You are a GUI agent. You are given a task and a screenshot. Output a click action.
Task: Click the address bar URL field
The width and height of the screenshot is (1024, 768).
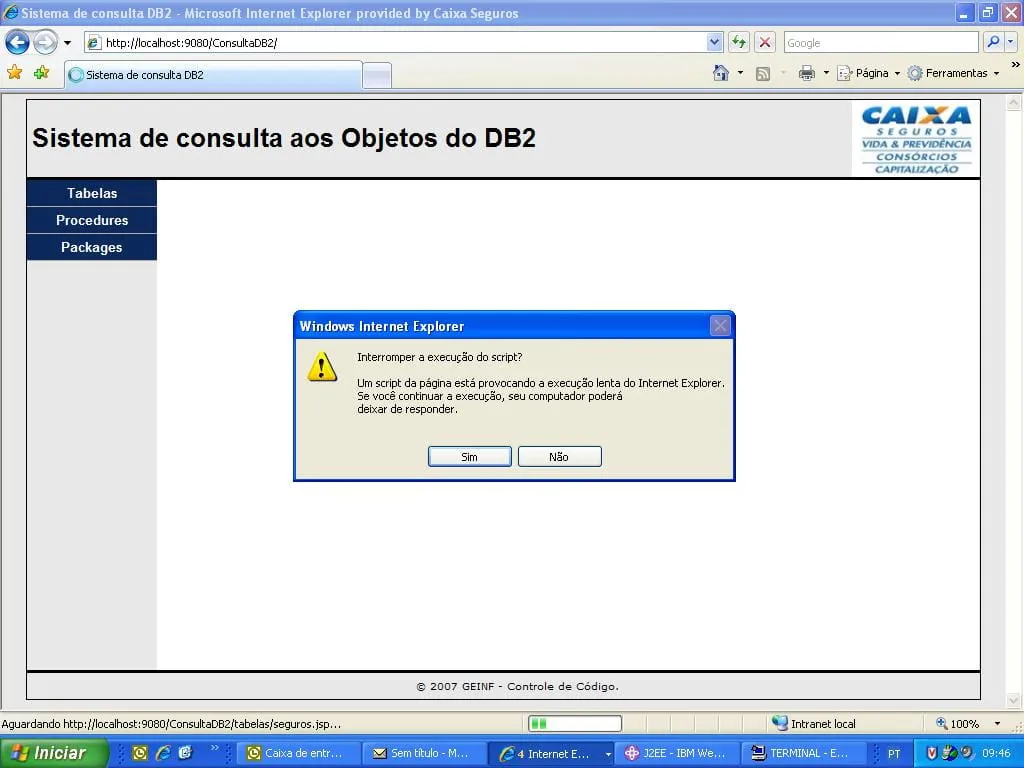tap(395, 43)
